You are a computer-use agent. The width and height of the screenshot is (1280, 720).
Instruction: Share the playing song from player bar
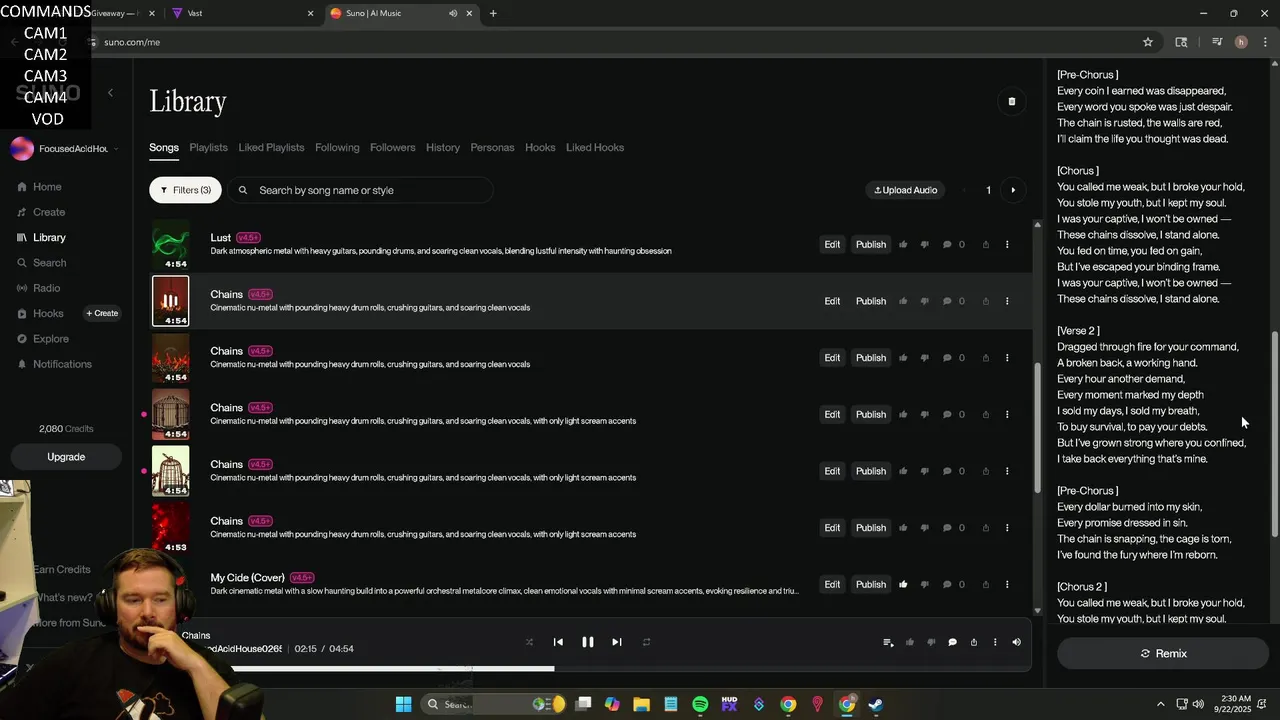(x=973, y=642)
